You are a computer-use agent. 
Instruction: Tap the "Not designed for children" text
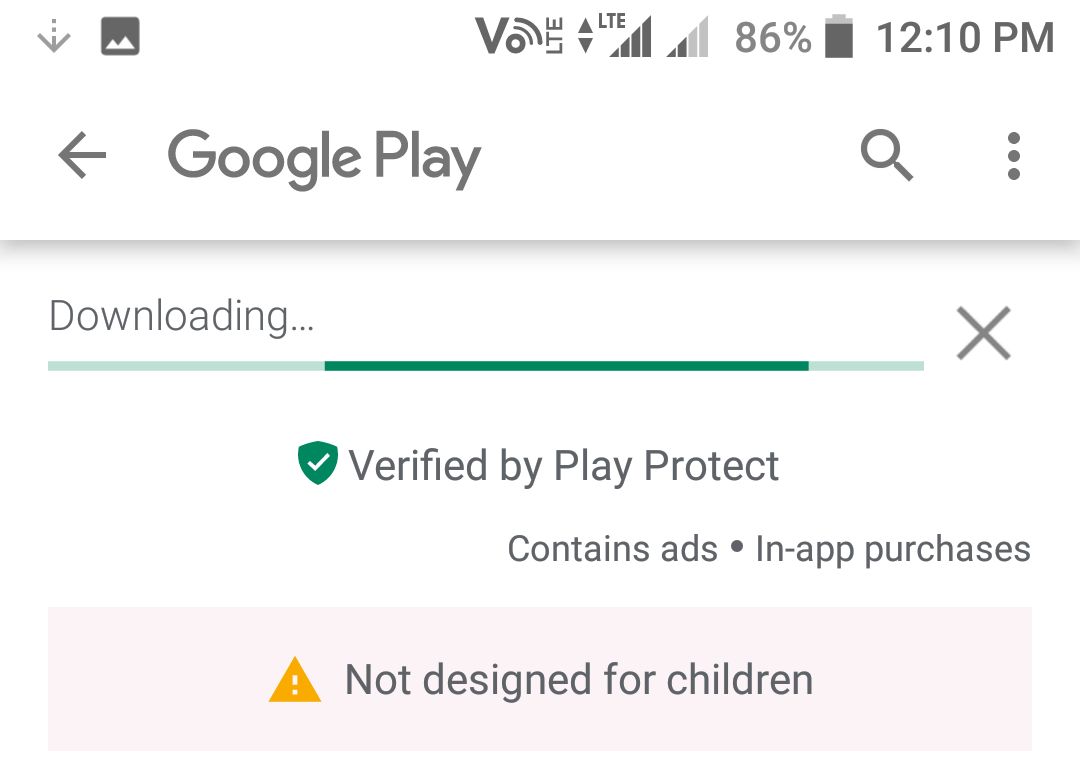(x=578, y=680)
